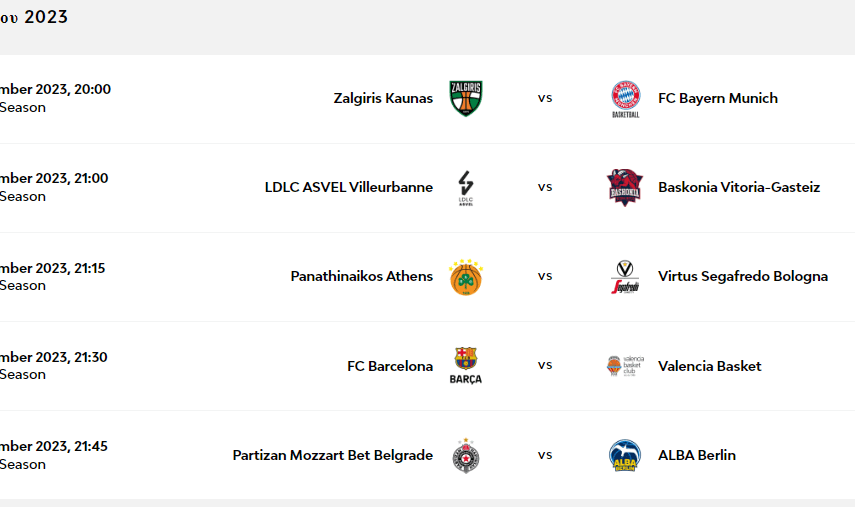Select LDLC ASVEL Villeurbanne team name
Screen dimensions: 855x507
click(x=349, y=187)
